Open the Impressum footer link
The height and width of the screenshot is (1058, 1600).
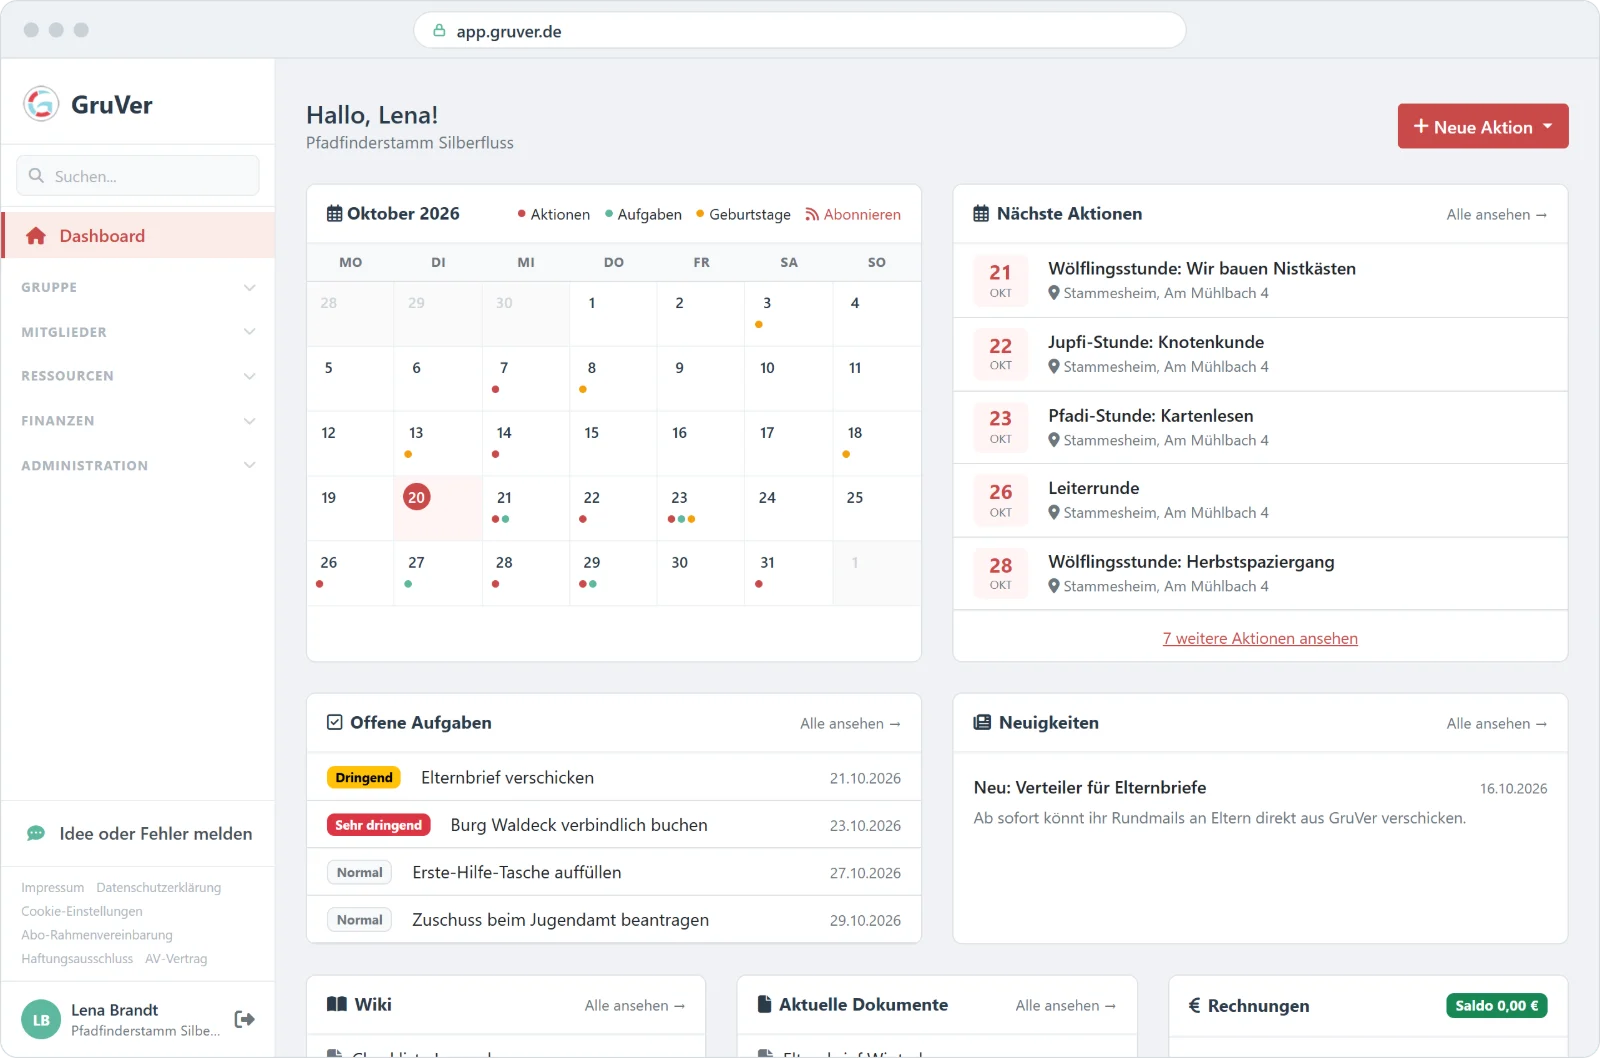tap(53, 887)
